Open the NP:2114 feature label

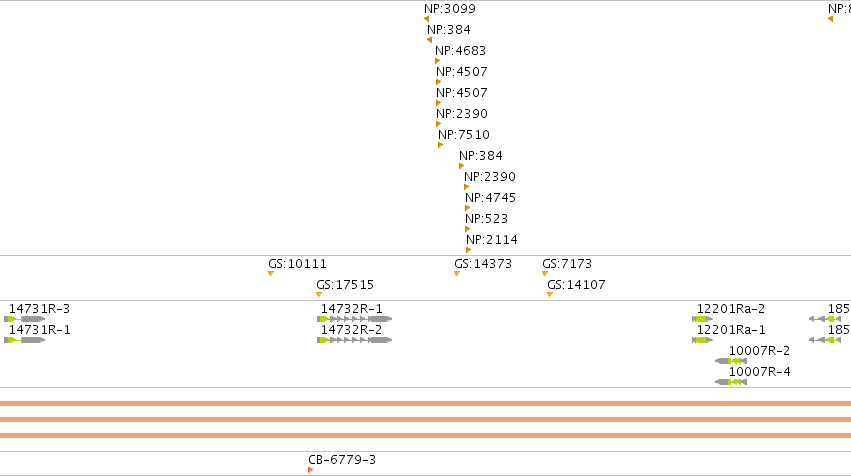click(x=492, y=239)
